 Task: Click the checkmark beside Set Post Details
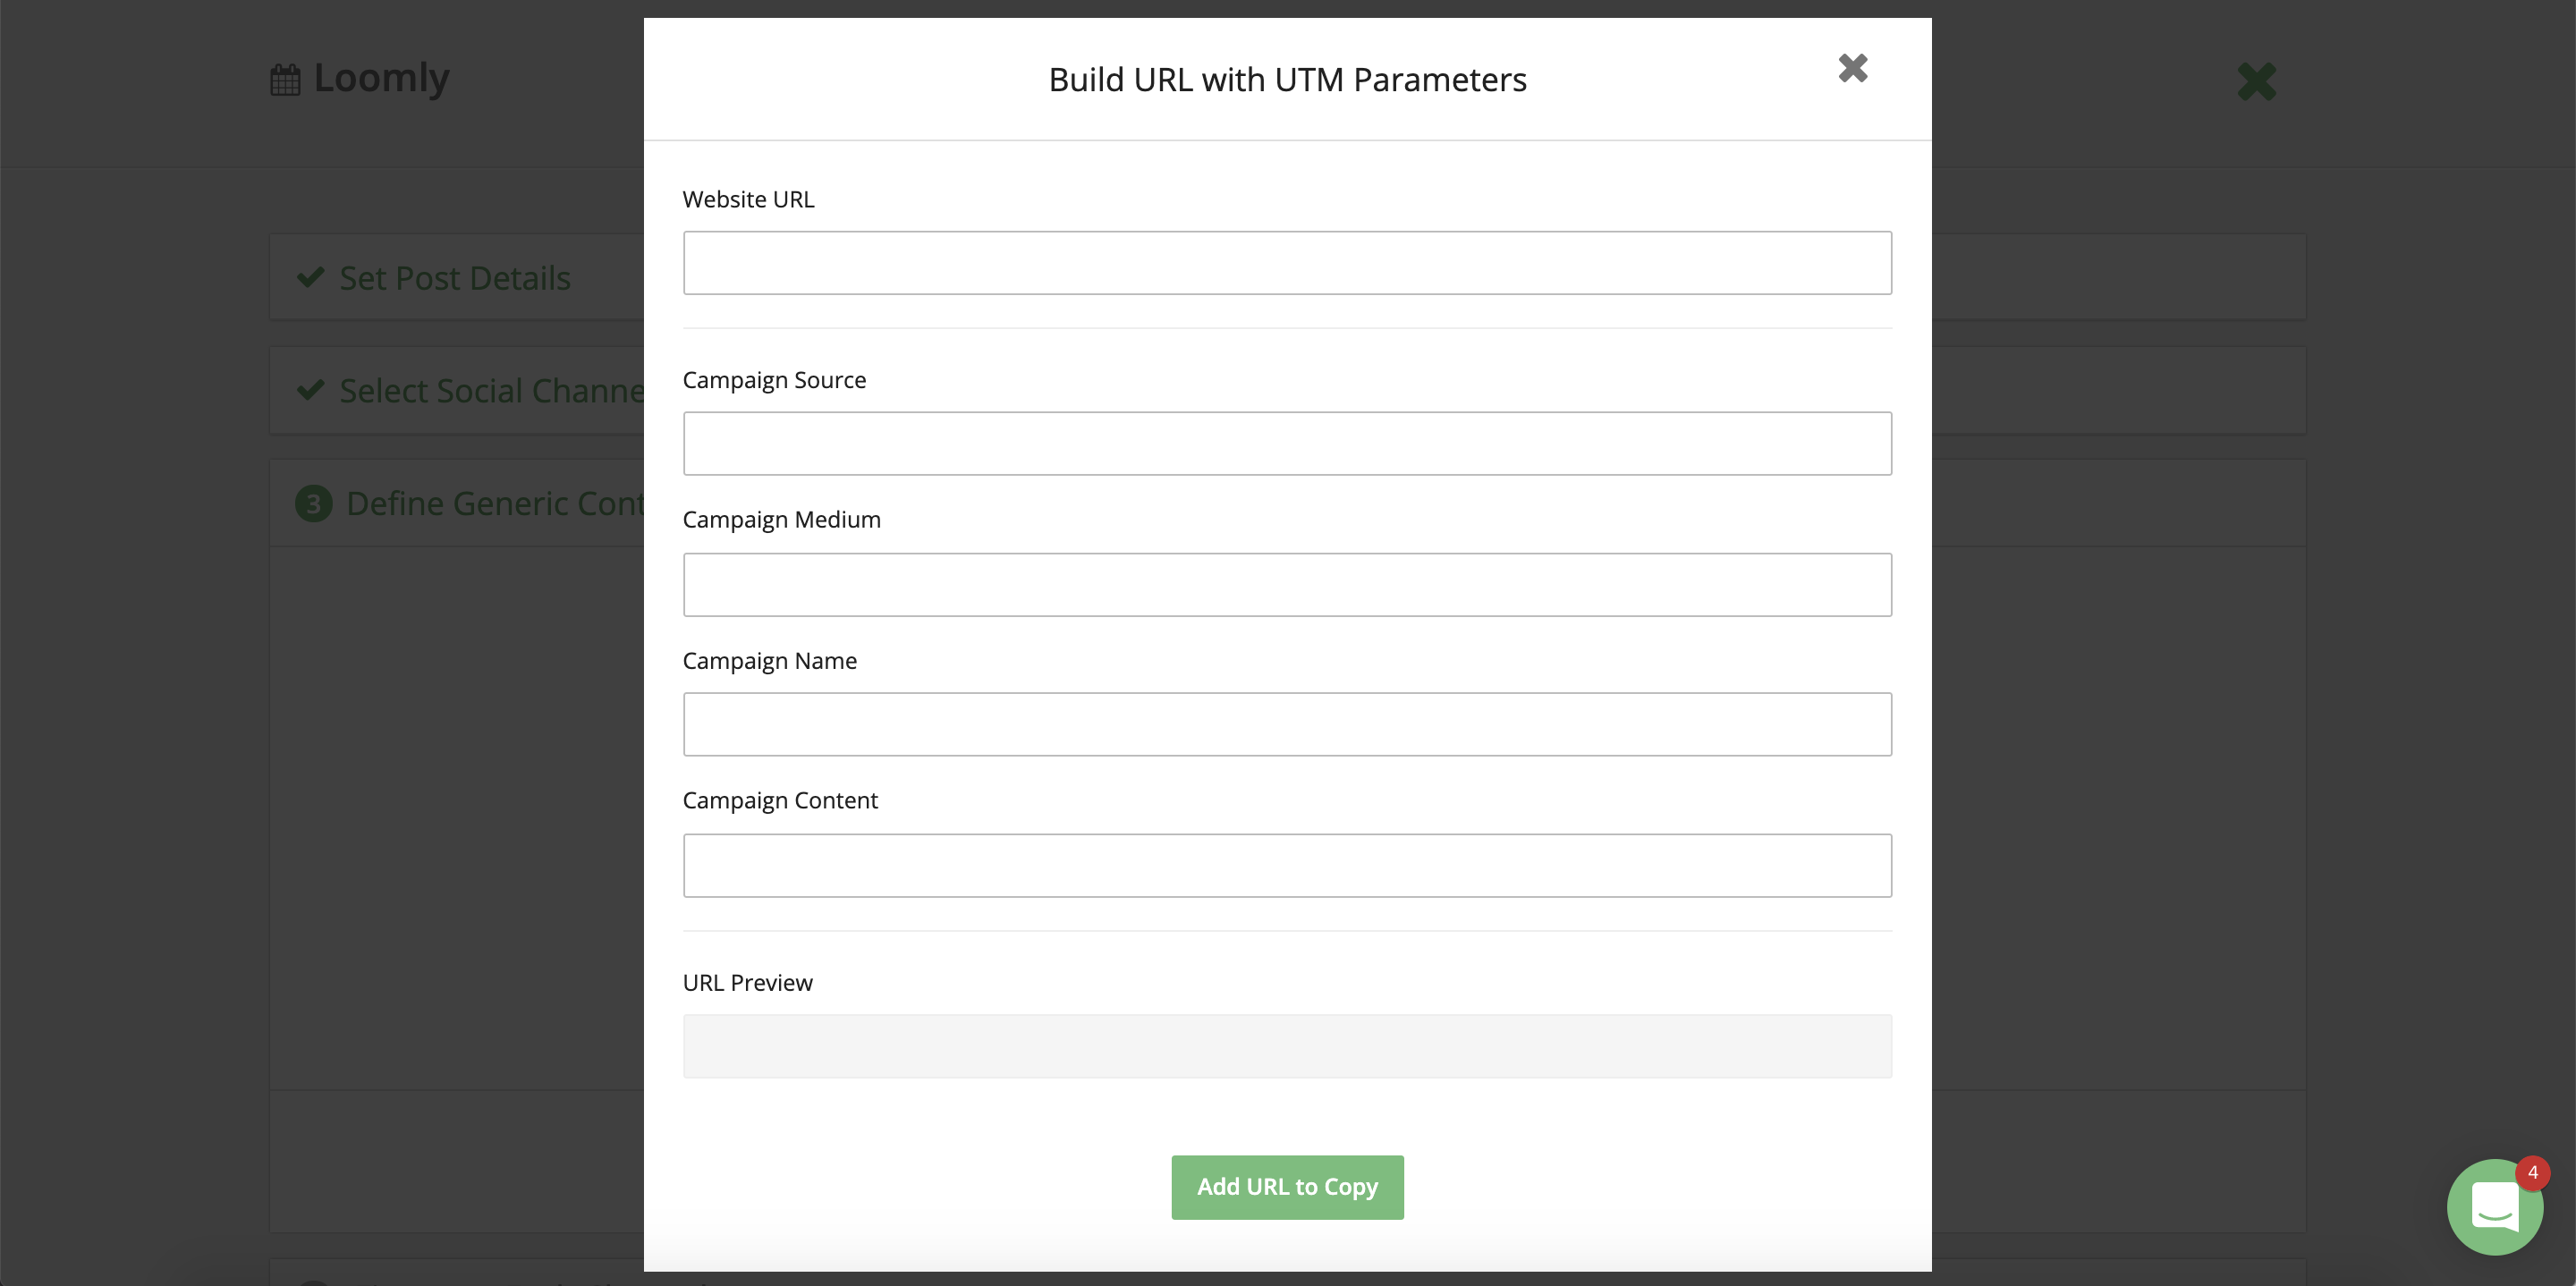tap(310, 277)
